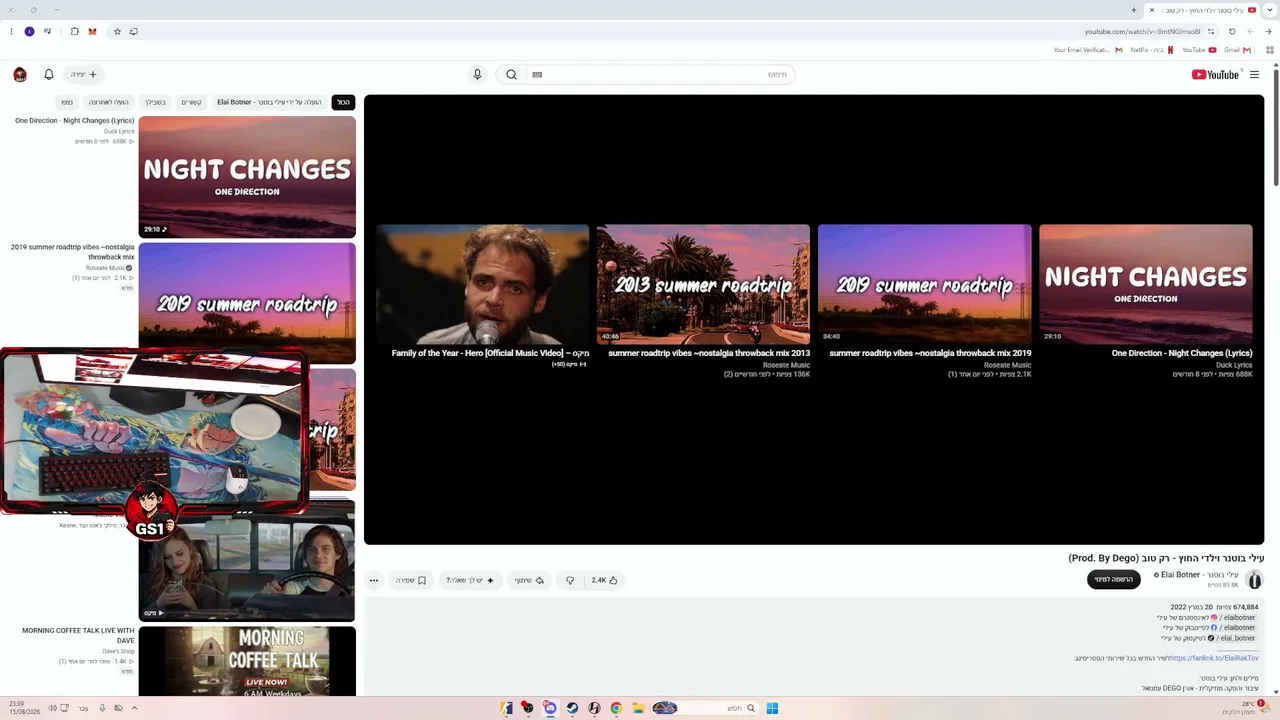1280x720 pixels.
Task: Open more actions three-dot menu
Action: pos(374,580)
